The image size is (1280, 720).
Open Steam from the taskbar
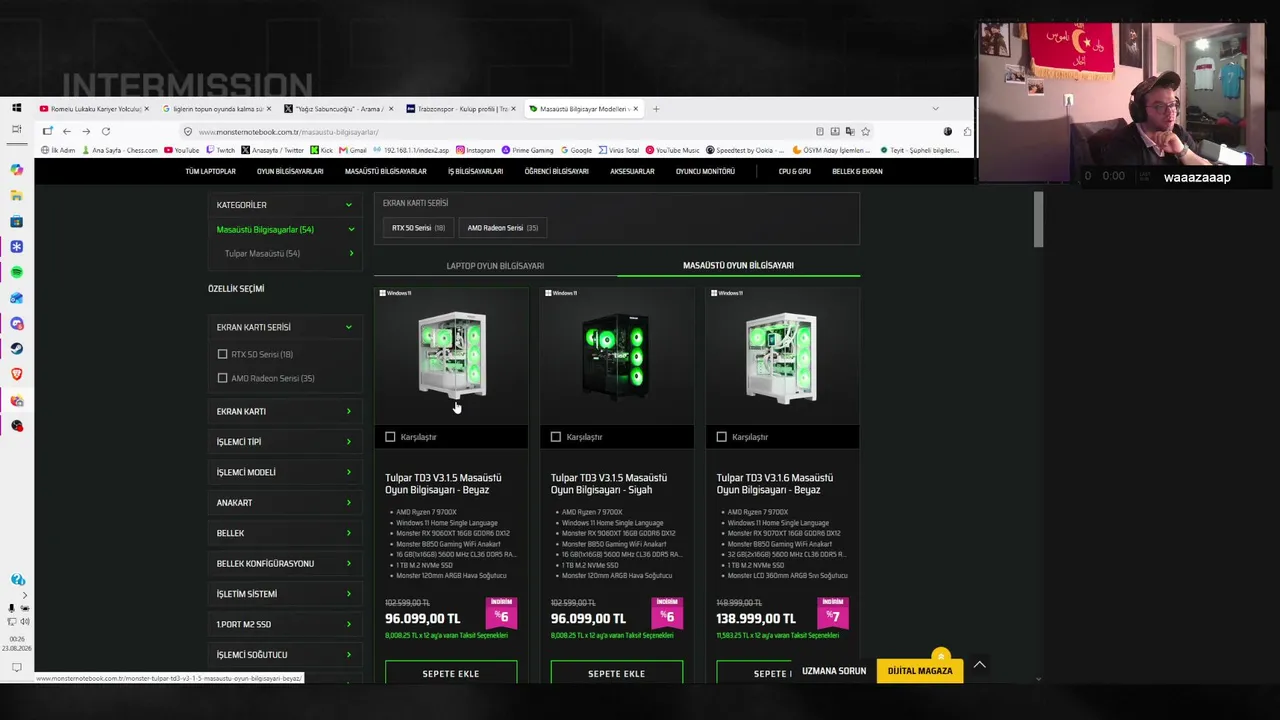point(17,349)
